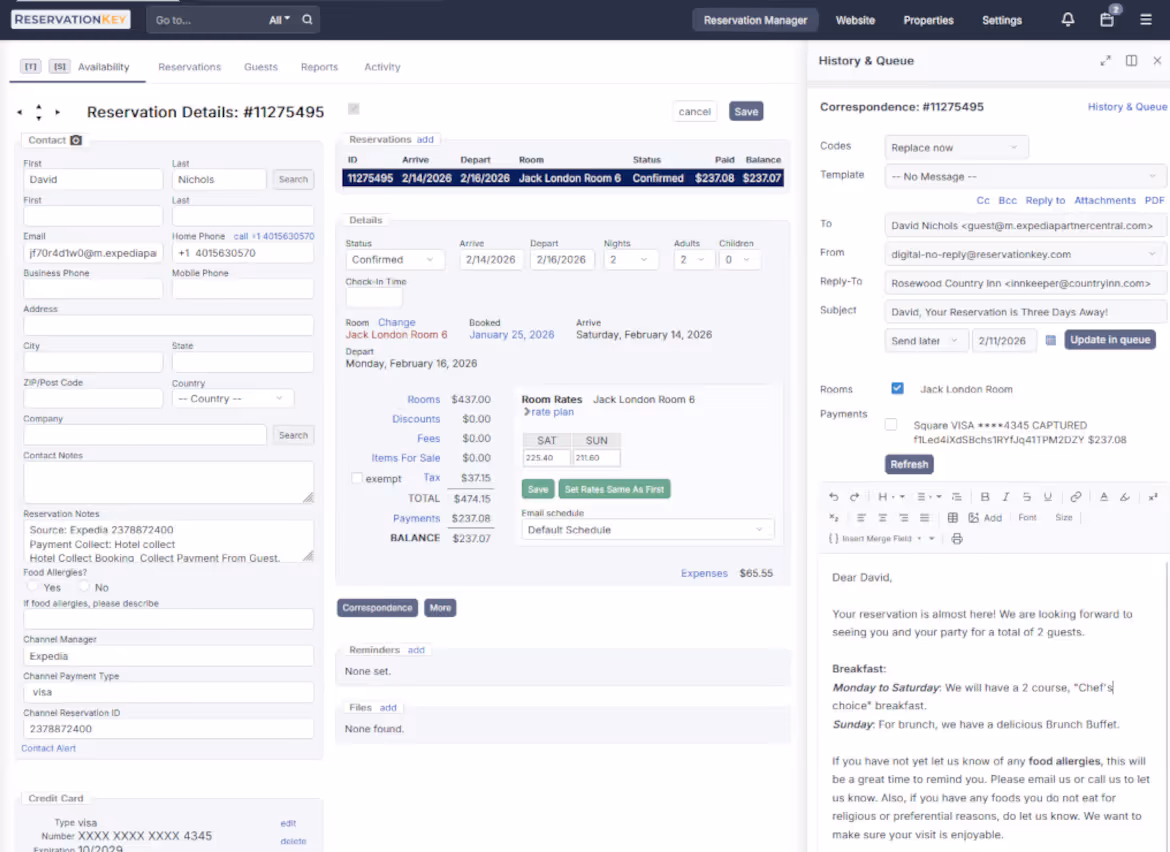Click the undo arrow in the editor toolbar
The width and height of the screenshot is (1170, 852).
833,496
